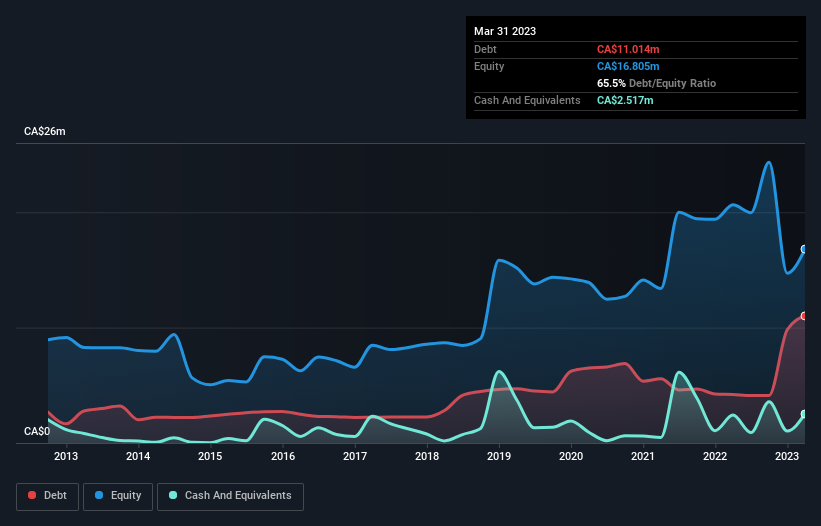
Task: Toggle the Equity series legend button
Action: pyautogui.click(x=118, y=496)
